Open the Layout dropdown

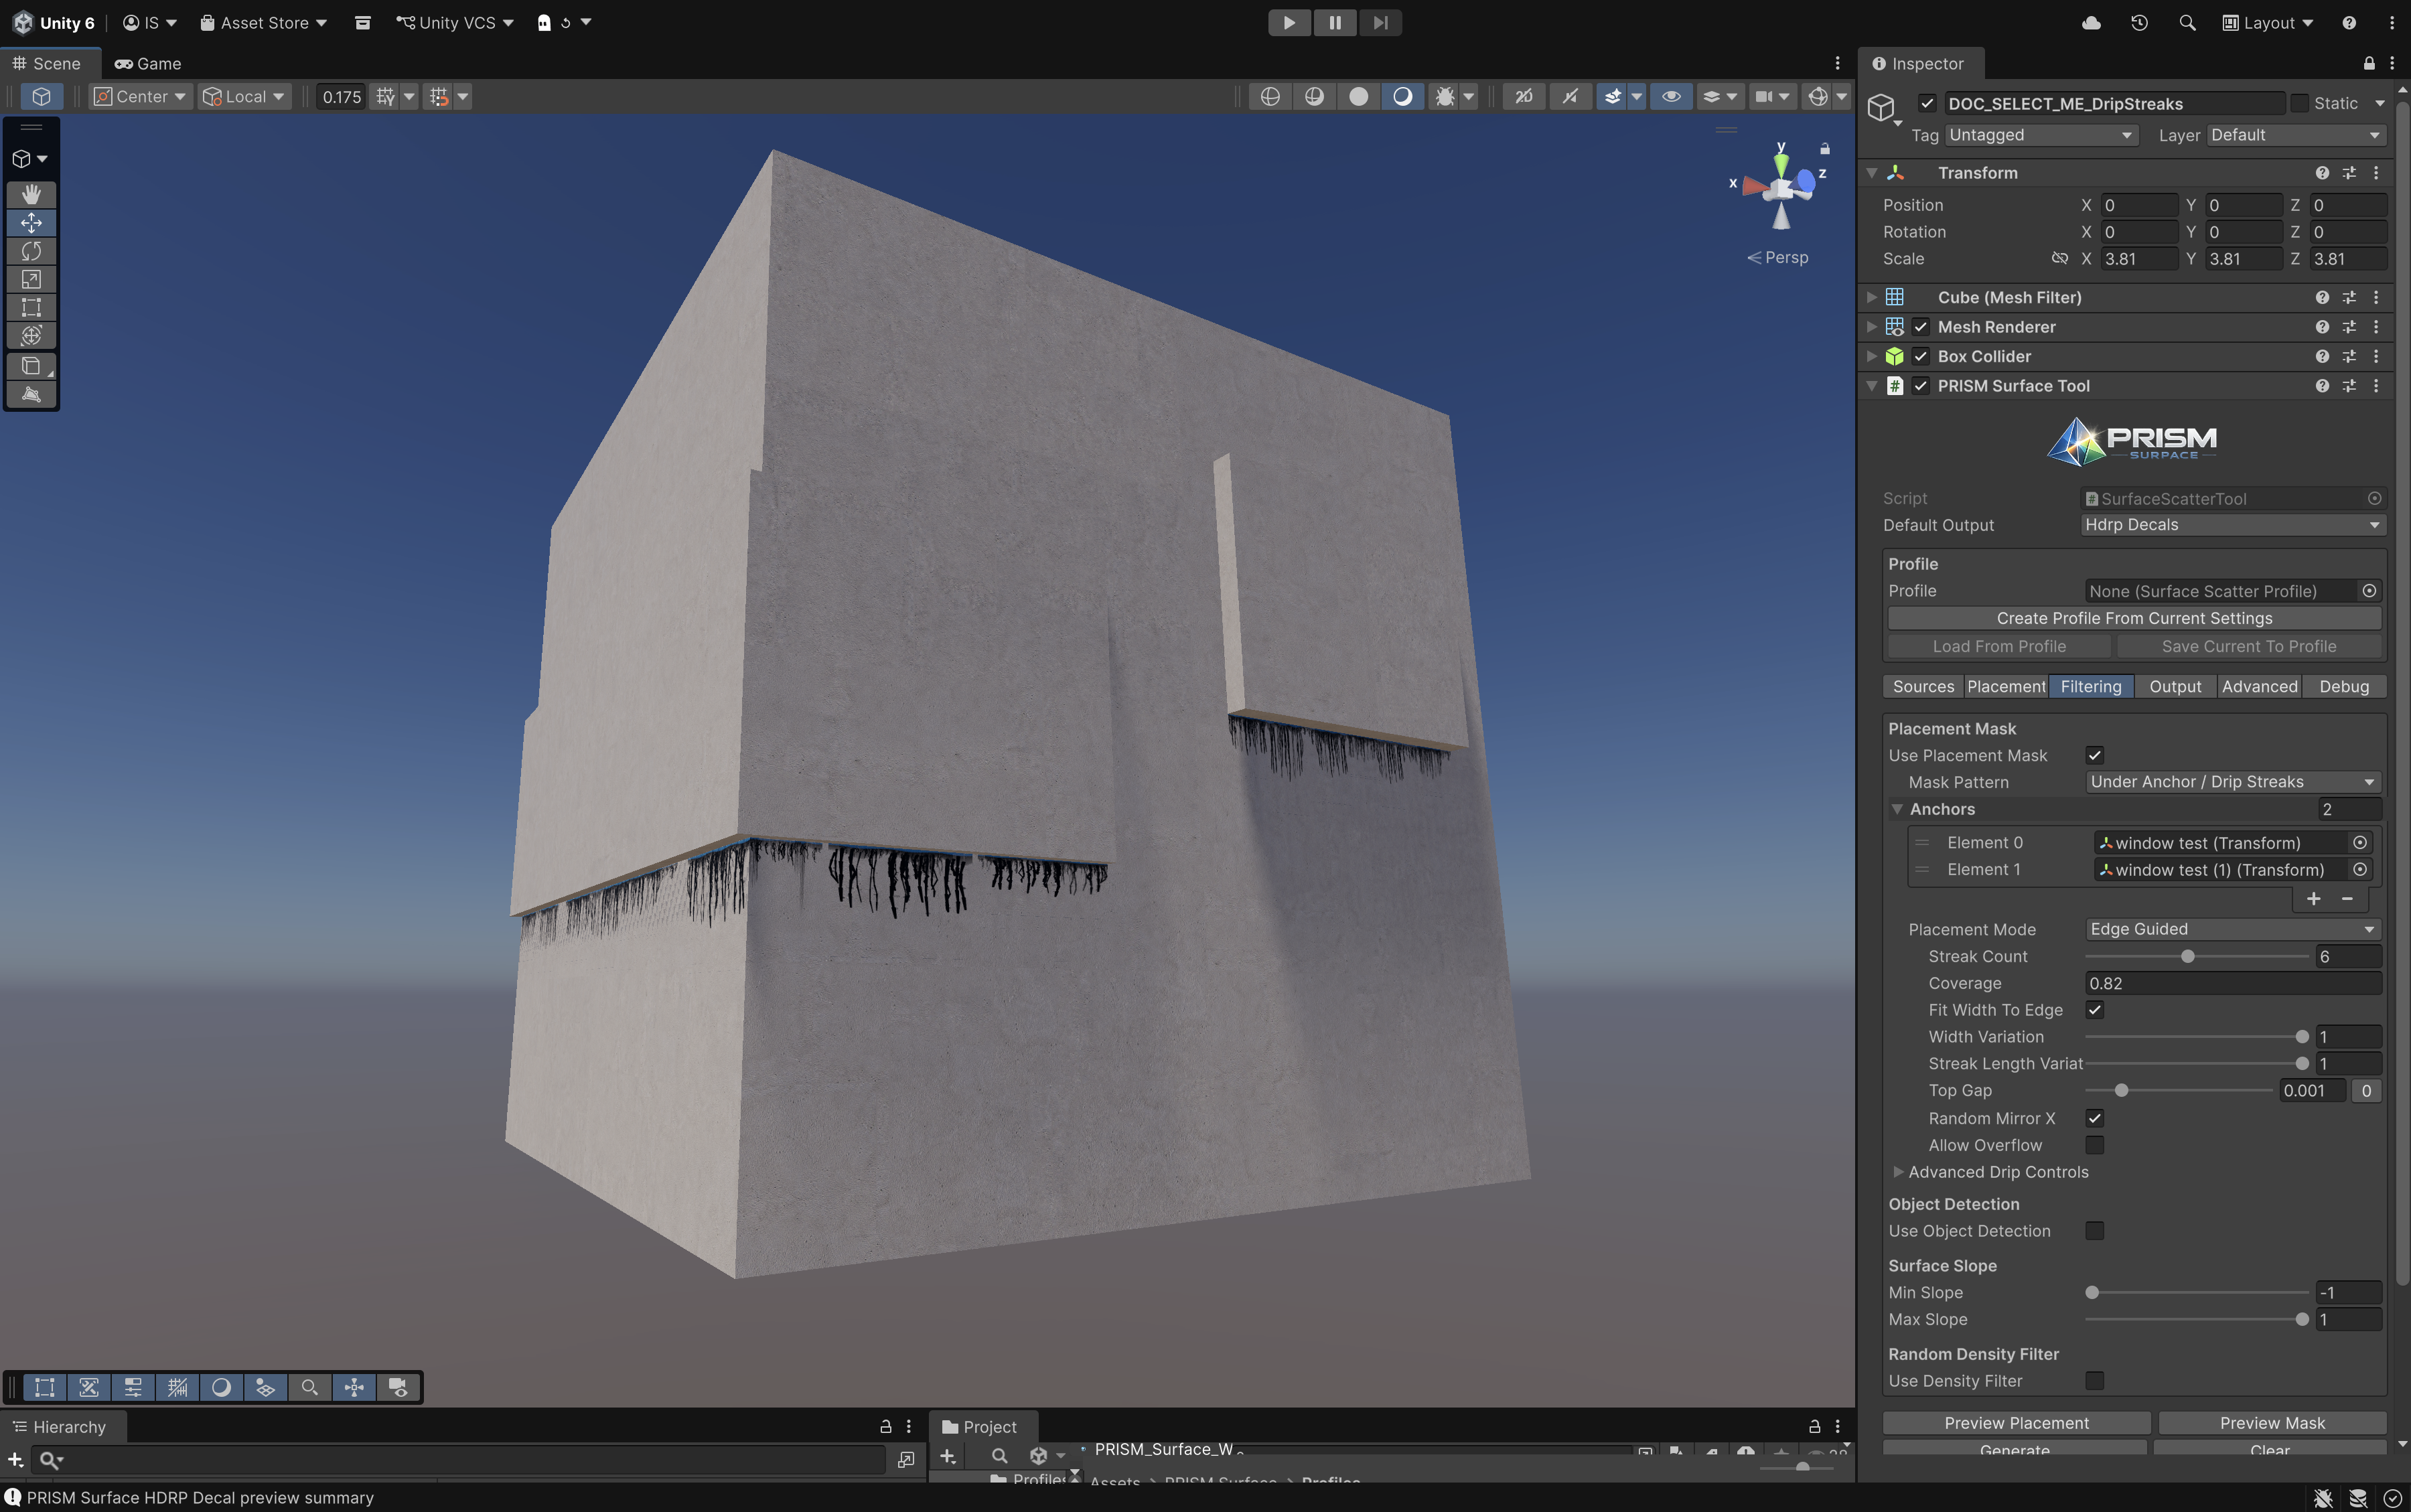click(2267, 22)
